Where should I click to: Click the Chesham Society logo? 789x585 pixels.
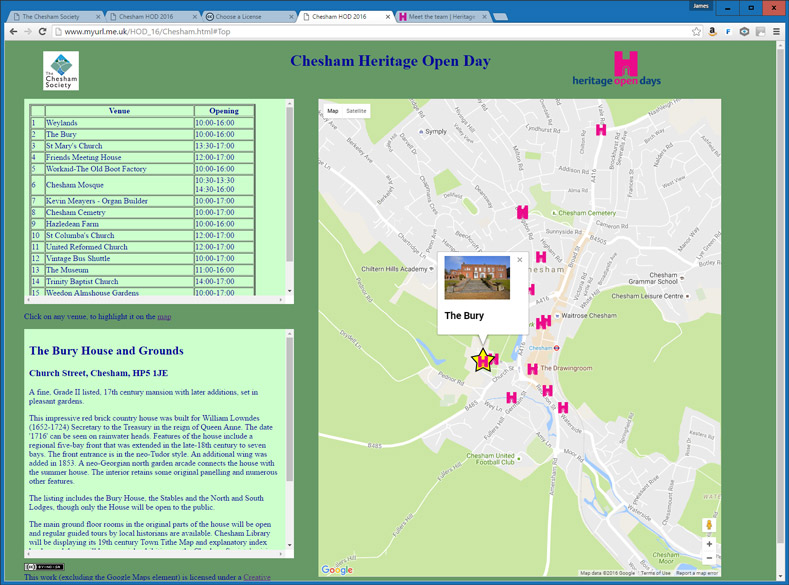[x=61, y=71]
